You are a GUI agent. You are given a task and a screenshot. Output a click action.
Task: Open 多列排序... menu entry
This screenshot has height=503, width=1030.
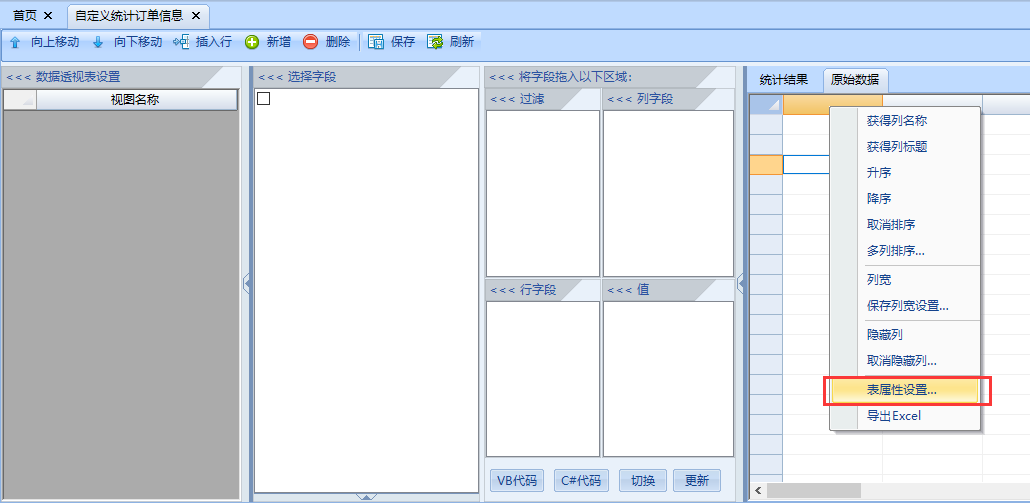click(x=907, y=251)
